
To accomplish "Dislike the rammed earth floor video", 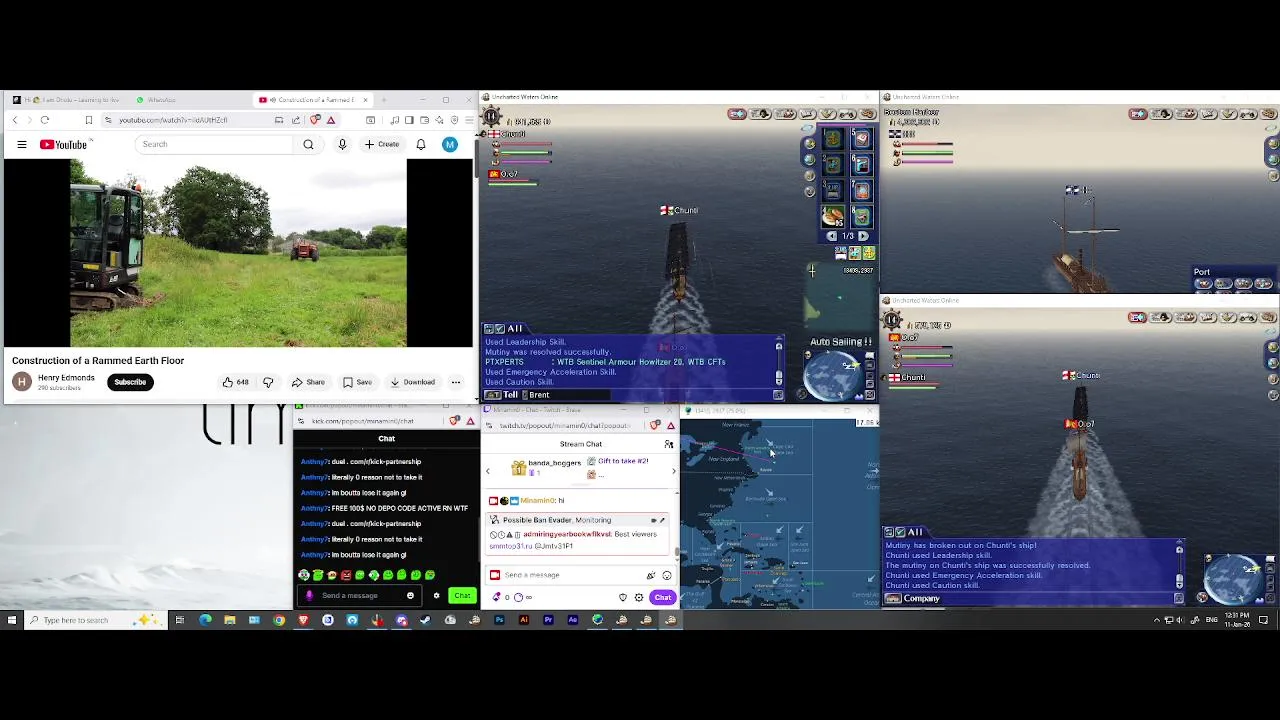I will (268, 382).
